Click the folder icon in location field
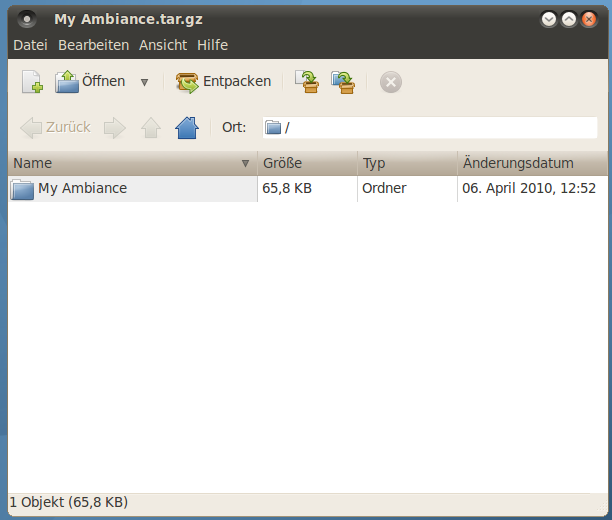612x520 pixels. (x=273, y=127)
